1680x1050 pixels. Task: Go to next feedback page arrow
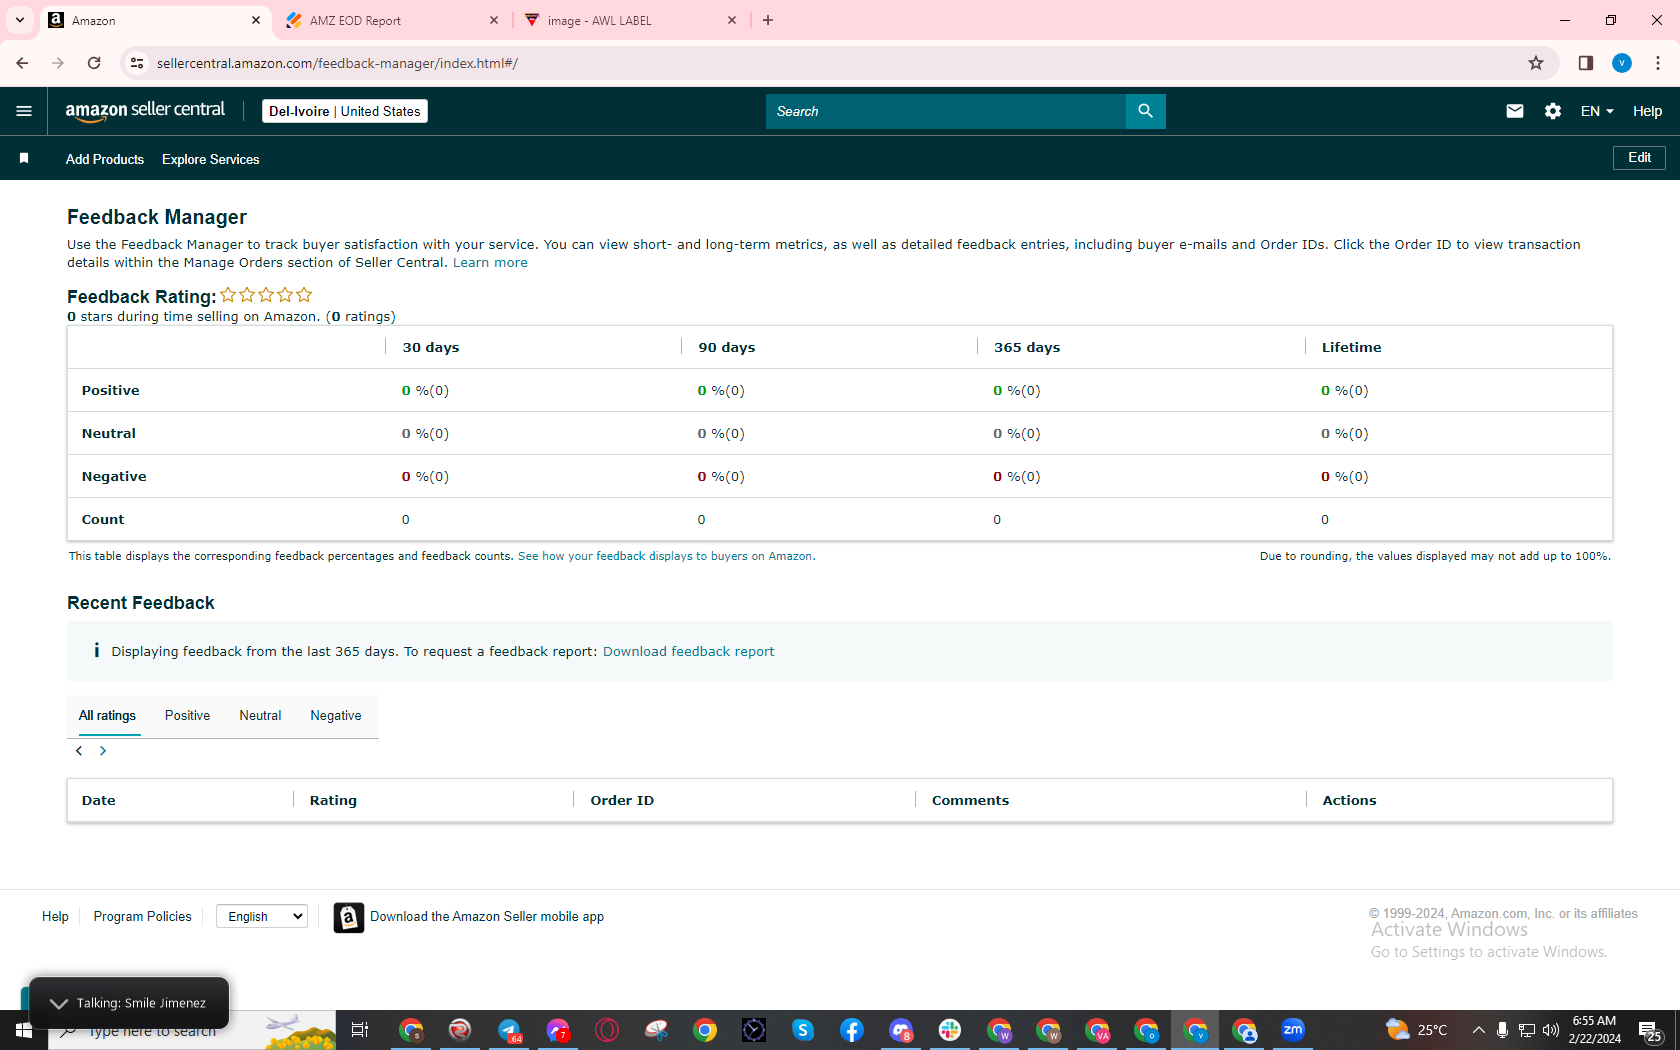point(103,751)
